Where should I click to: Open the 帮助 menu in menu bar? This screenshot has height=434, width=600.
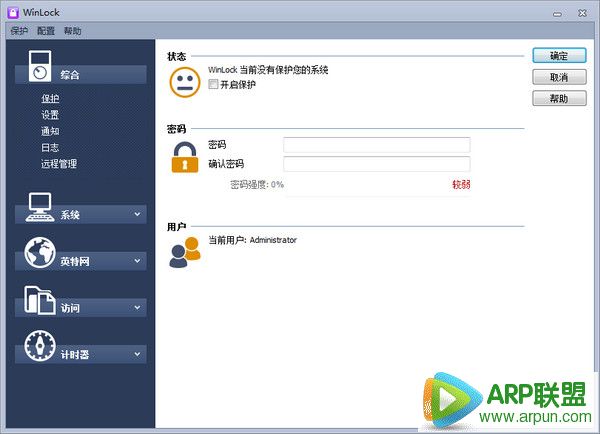73,31
